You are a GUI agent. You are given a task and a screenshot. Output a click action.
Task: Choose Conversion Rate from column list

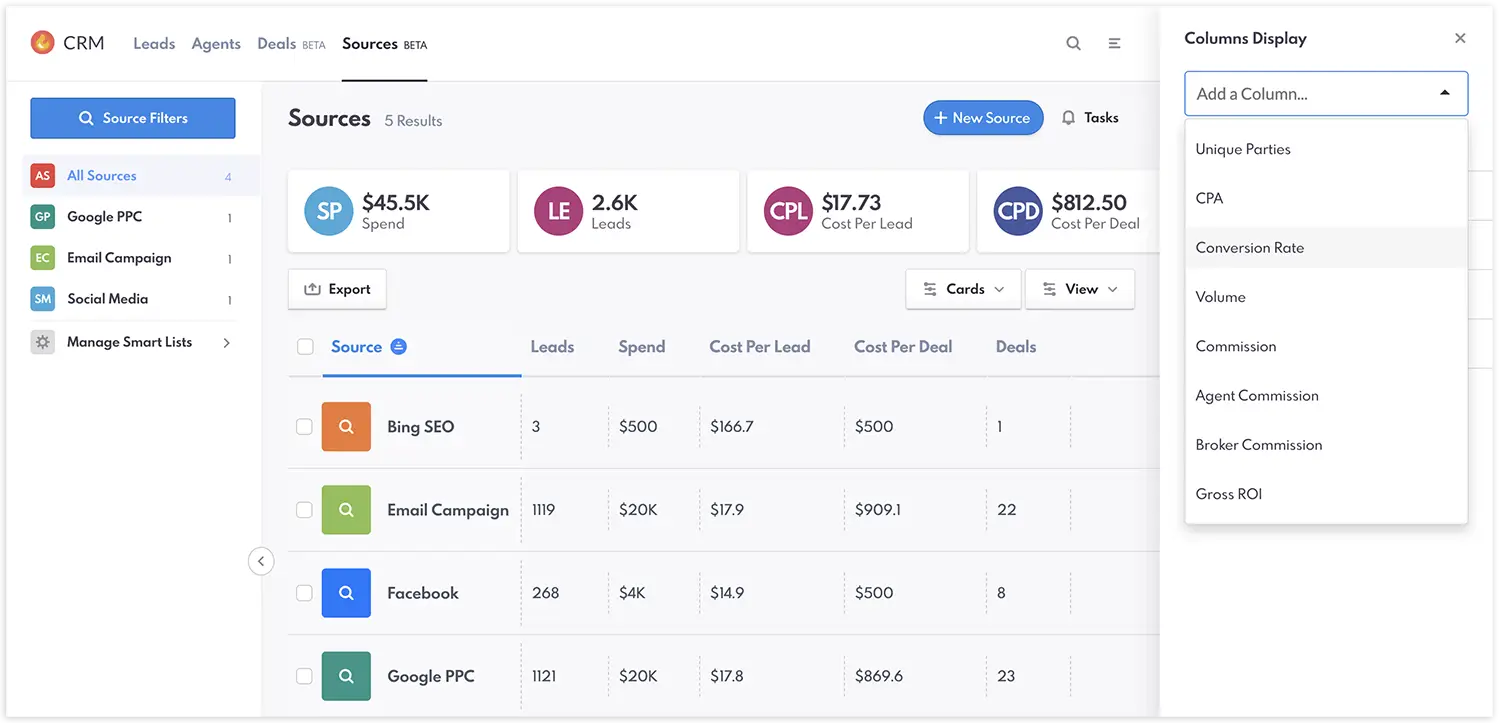coord(1250,248)
